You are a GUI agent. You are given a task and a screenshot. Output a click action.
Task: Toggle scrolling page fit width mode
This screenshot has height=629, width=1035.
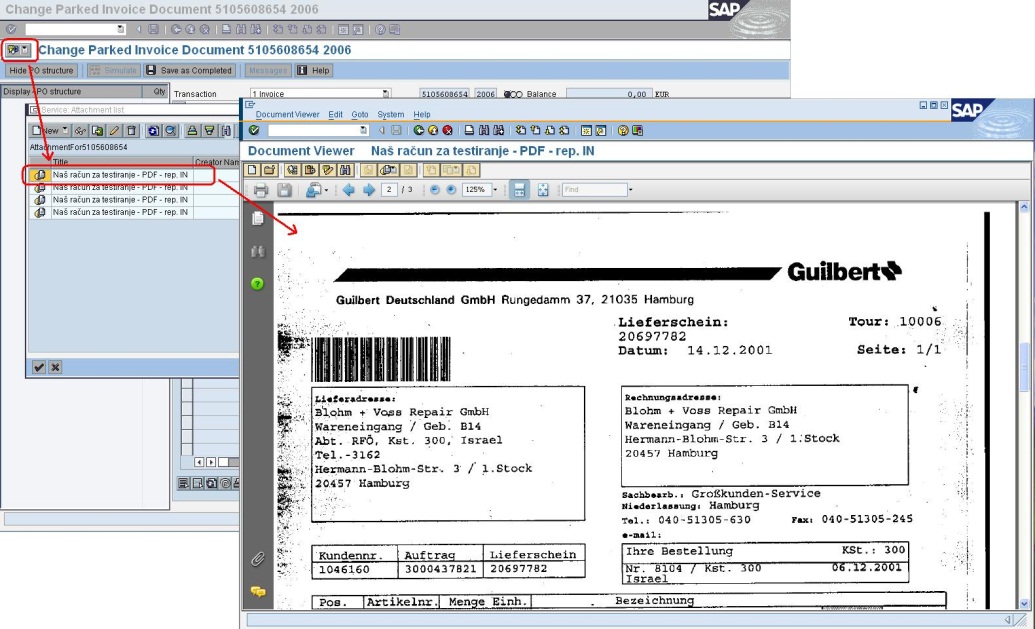(x=519, y=190)
